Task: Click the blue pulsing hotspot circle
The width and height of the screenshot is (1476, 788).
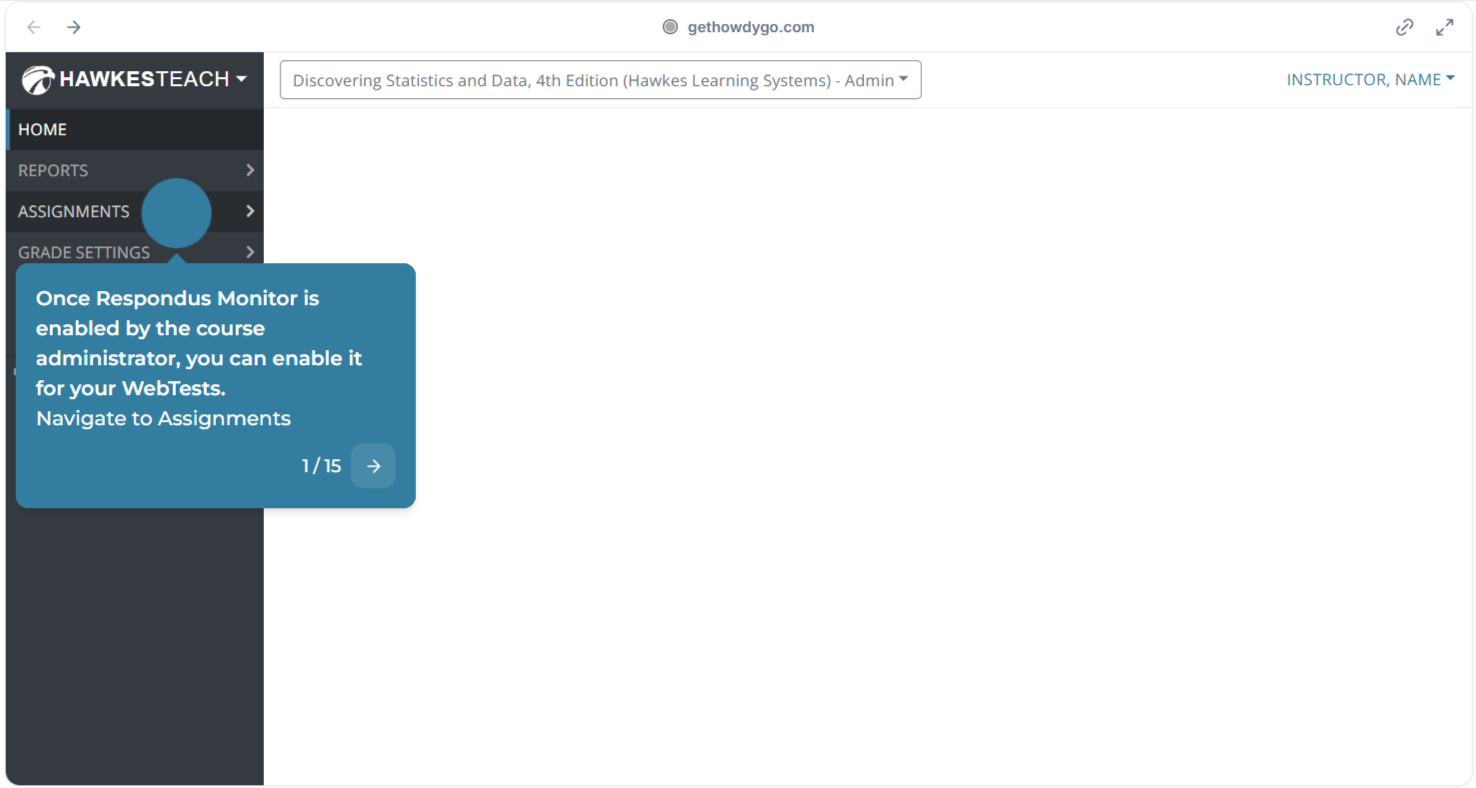Action: coord(176,213)
